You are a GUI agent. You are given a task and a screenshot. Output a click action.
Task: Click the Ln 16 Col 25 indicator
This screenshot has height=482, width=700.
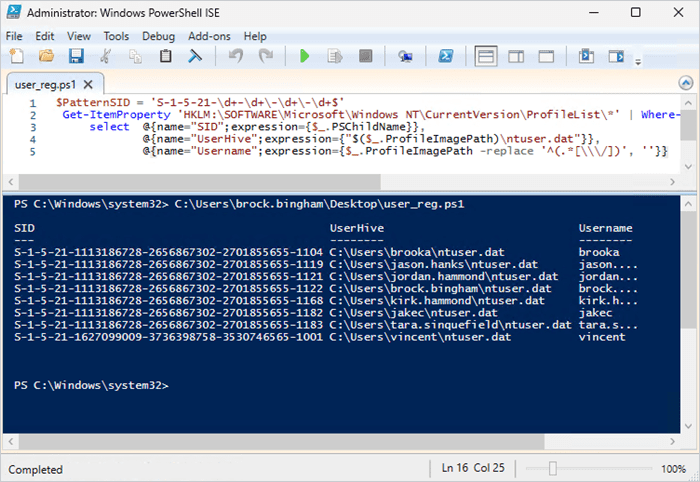click(473, 468)
